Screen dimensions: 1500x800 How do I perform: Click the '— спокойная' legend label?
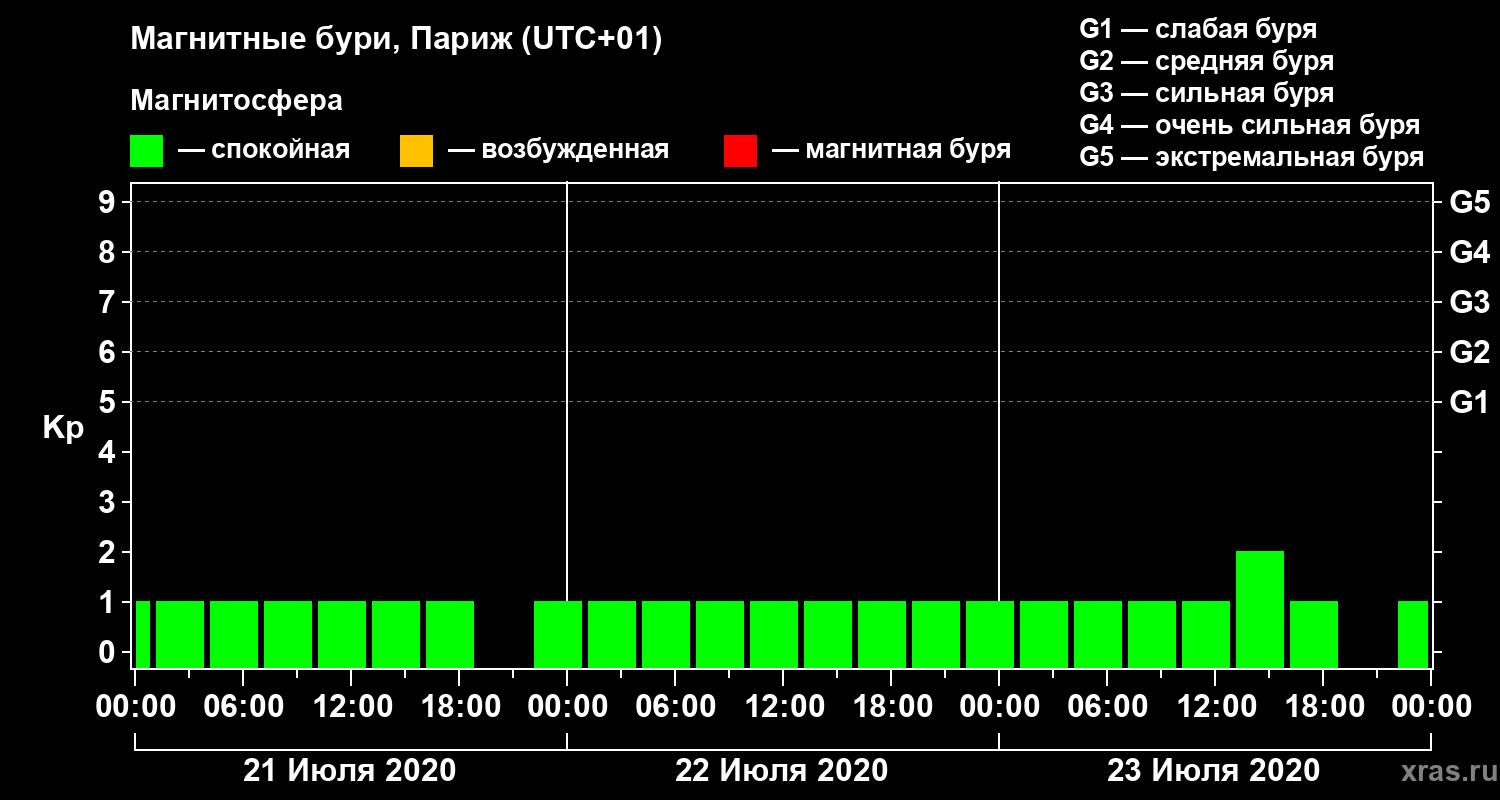coord(264,151)
